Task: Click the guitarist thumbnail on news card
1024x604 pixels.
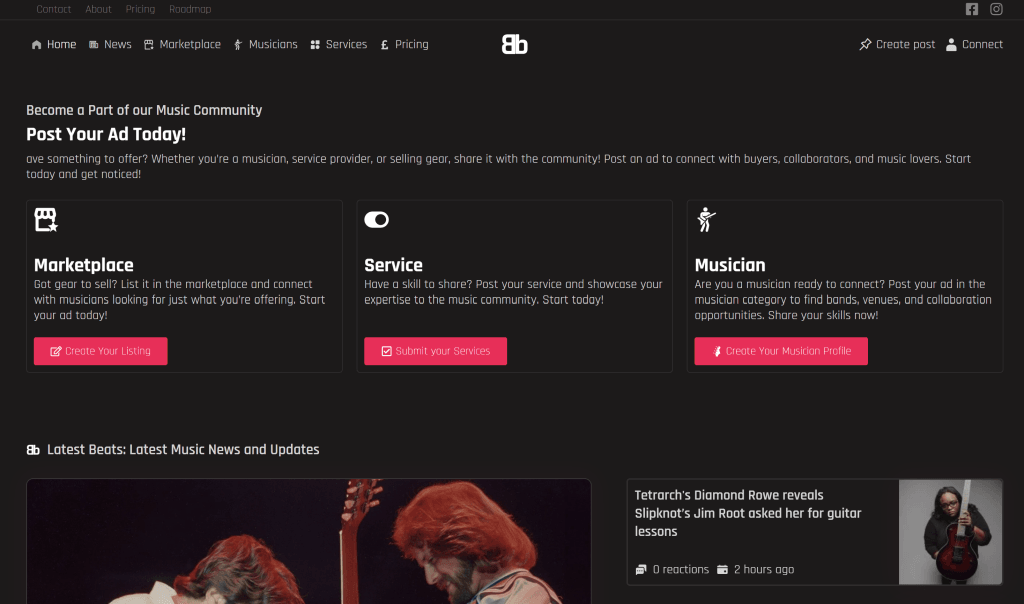Action: [950, 531]
